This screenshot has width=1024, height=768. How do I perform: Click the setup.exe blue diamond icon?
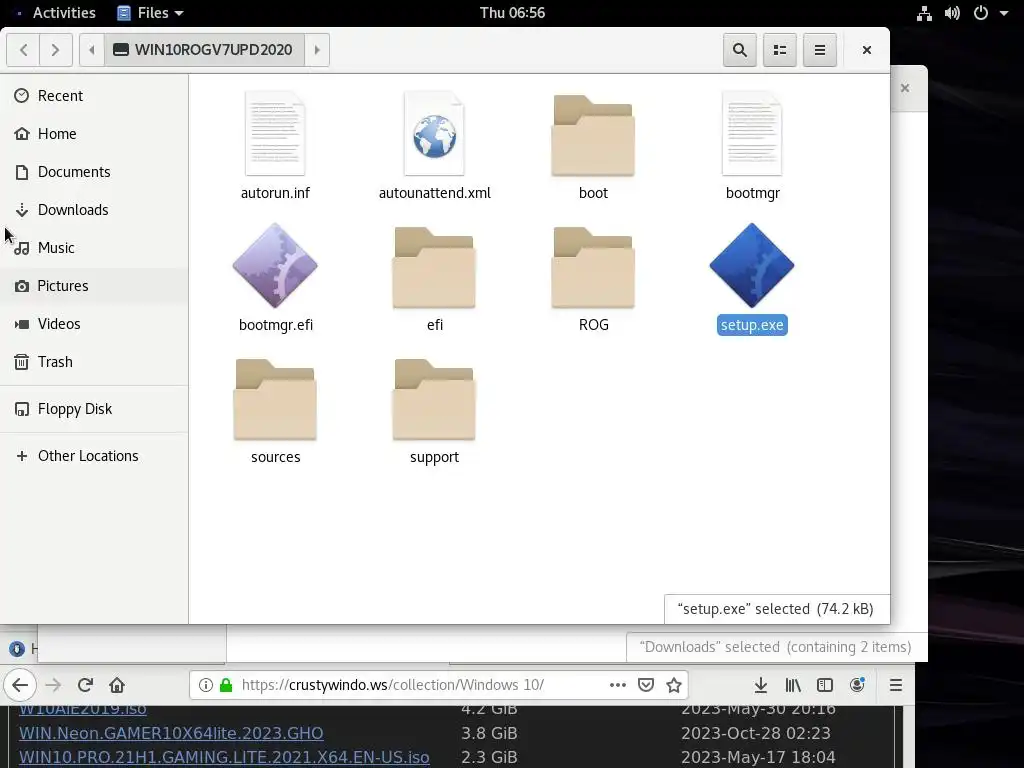click(x=752, y=265)
